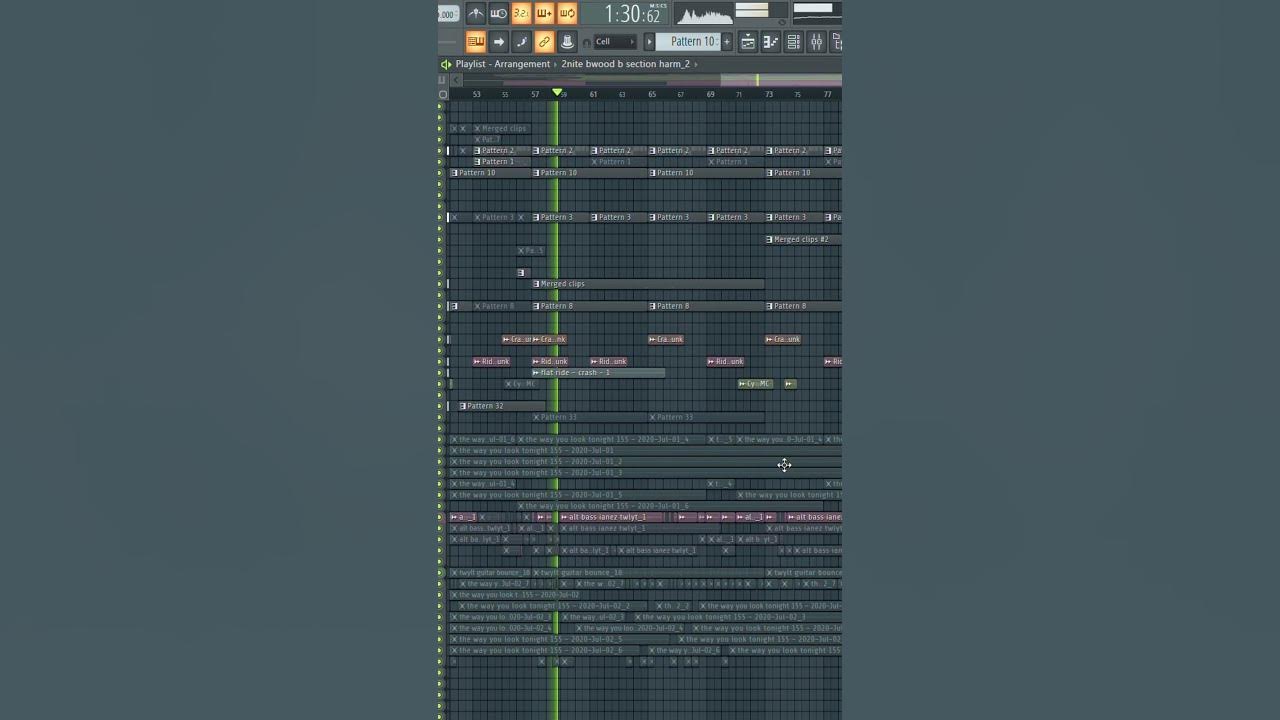Click arrow left of Pattern 10 selector

point(649,42)
